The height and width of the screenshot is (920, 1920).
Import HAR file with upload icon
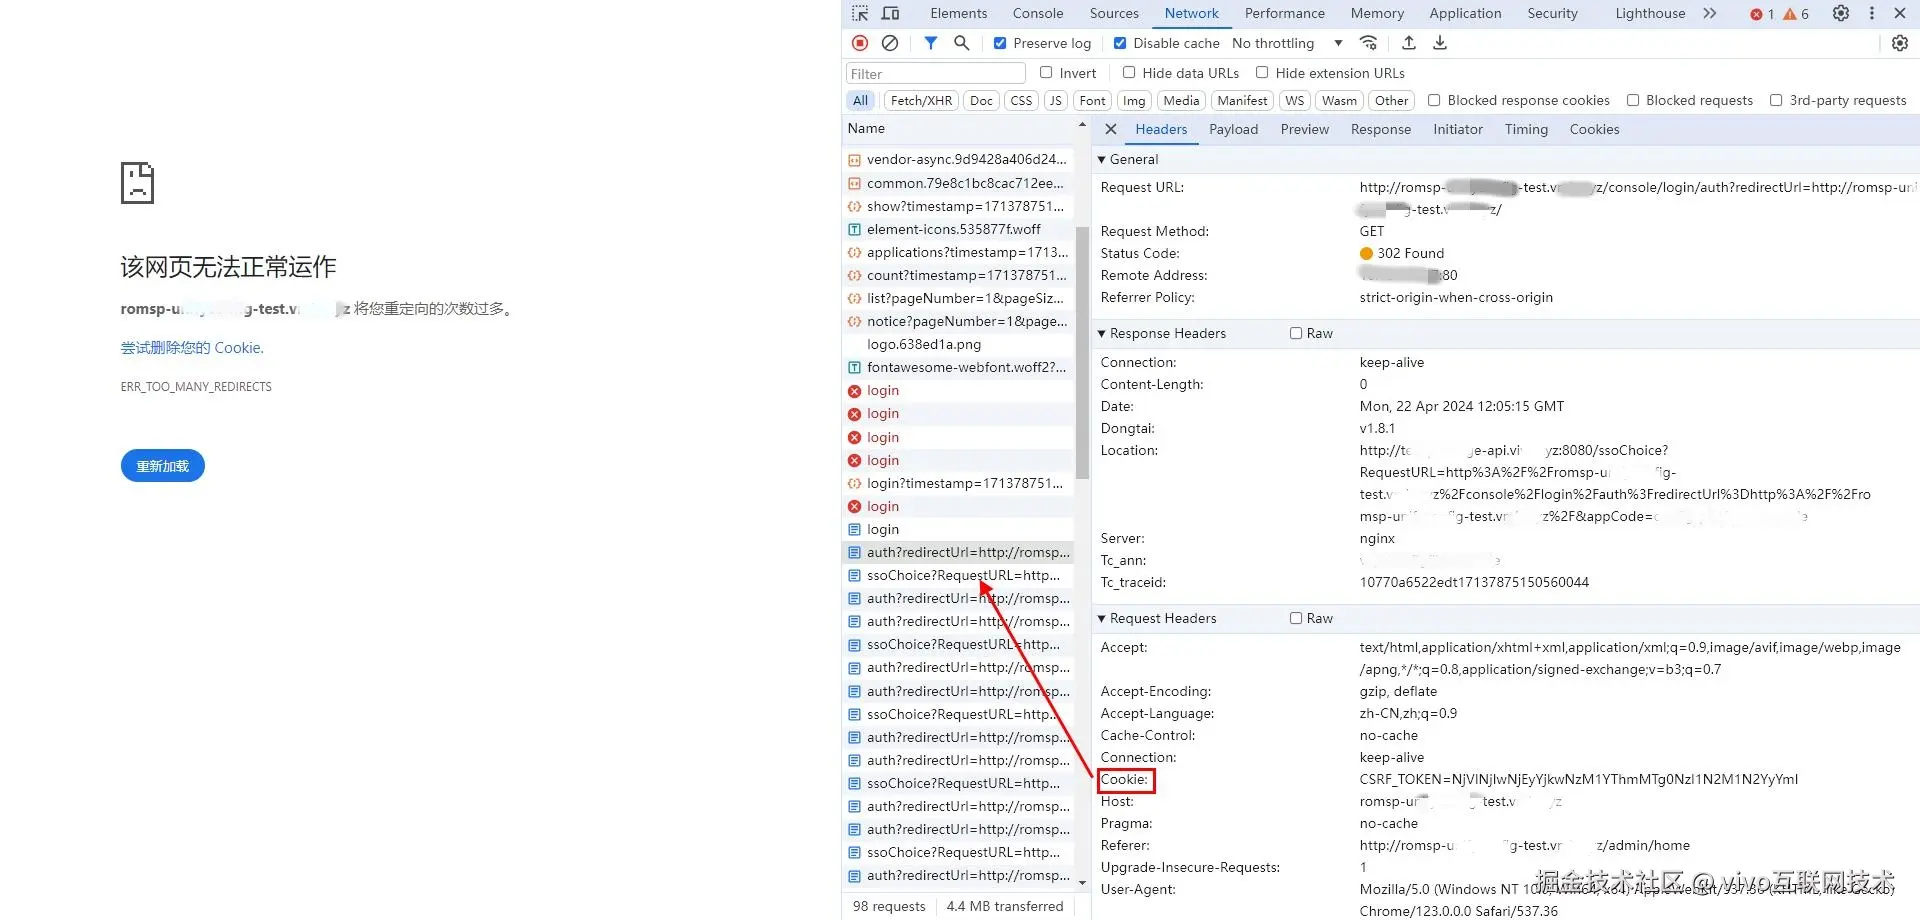(x=1409, y=43)
